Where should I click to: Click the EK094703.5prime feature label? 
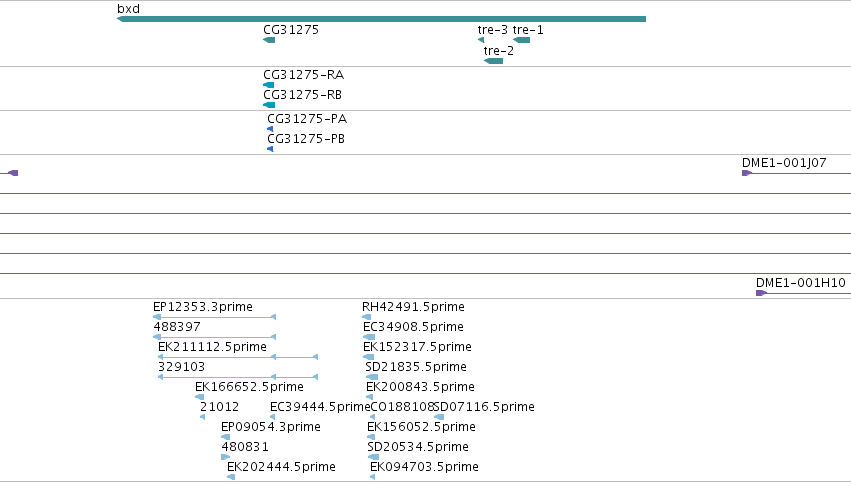click(x=424, y=467)
